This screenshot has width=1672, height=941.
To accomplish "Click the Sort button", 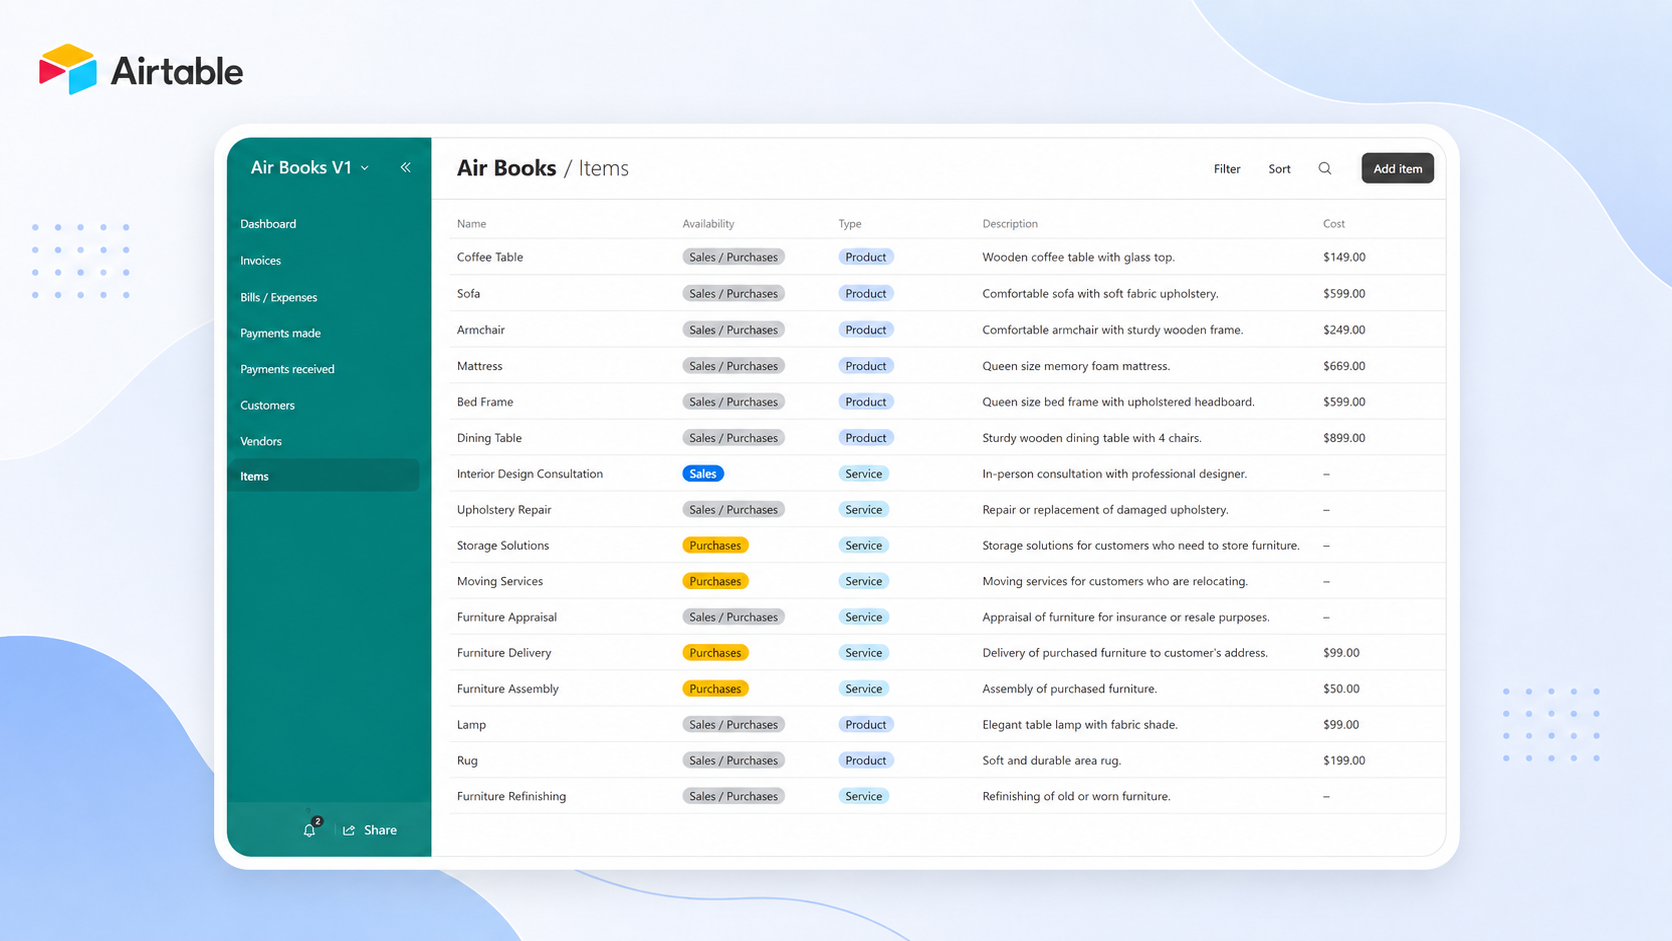I will pyautogui.click(x=1279, y=169).
